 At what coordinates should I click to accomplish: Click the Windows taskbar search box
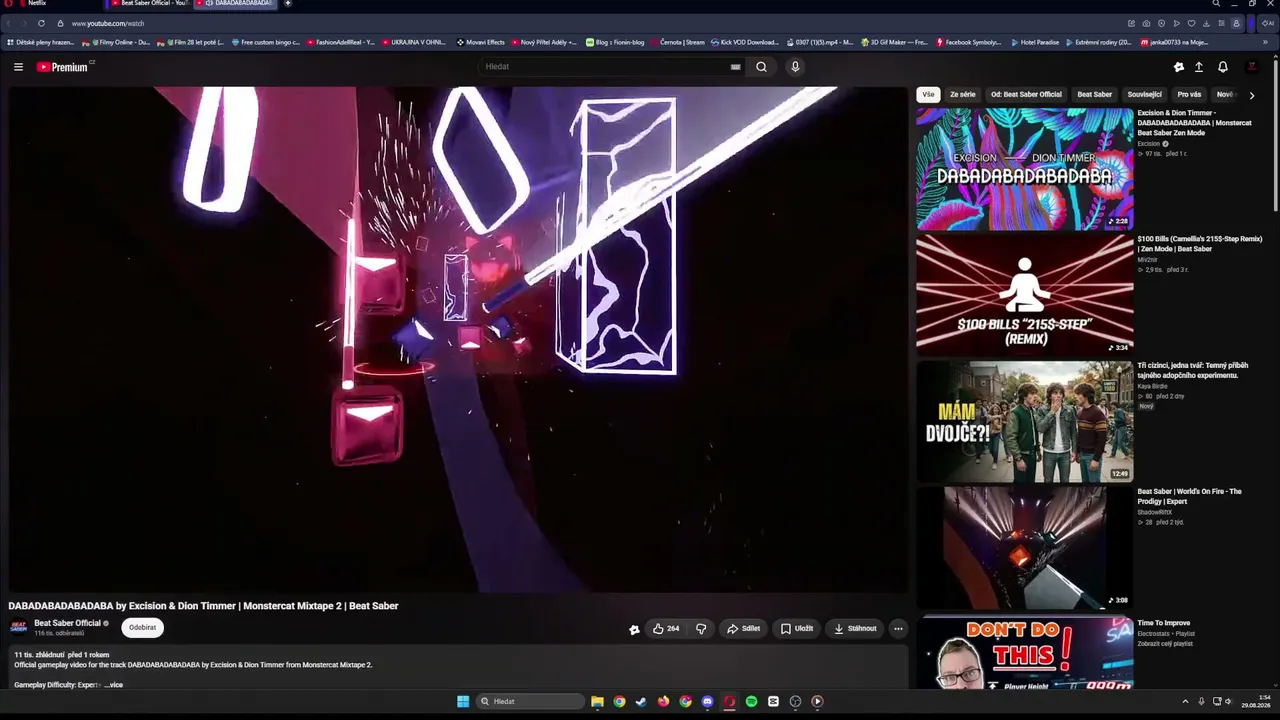pyautogui.click(x=530, y=701)
